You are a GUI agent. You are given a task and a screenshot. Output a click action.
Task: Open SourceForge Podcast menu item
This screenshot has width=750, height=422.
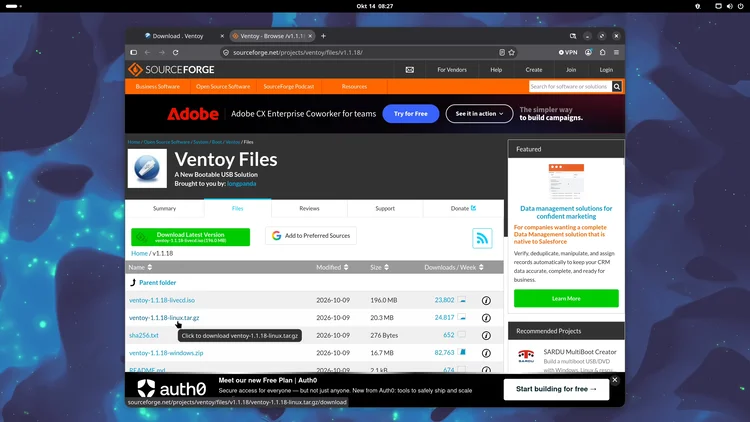pos(289,87)
